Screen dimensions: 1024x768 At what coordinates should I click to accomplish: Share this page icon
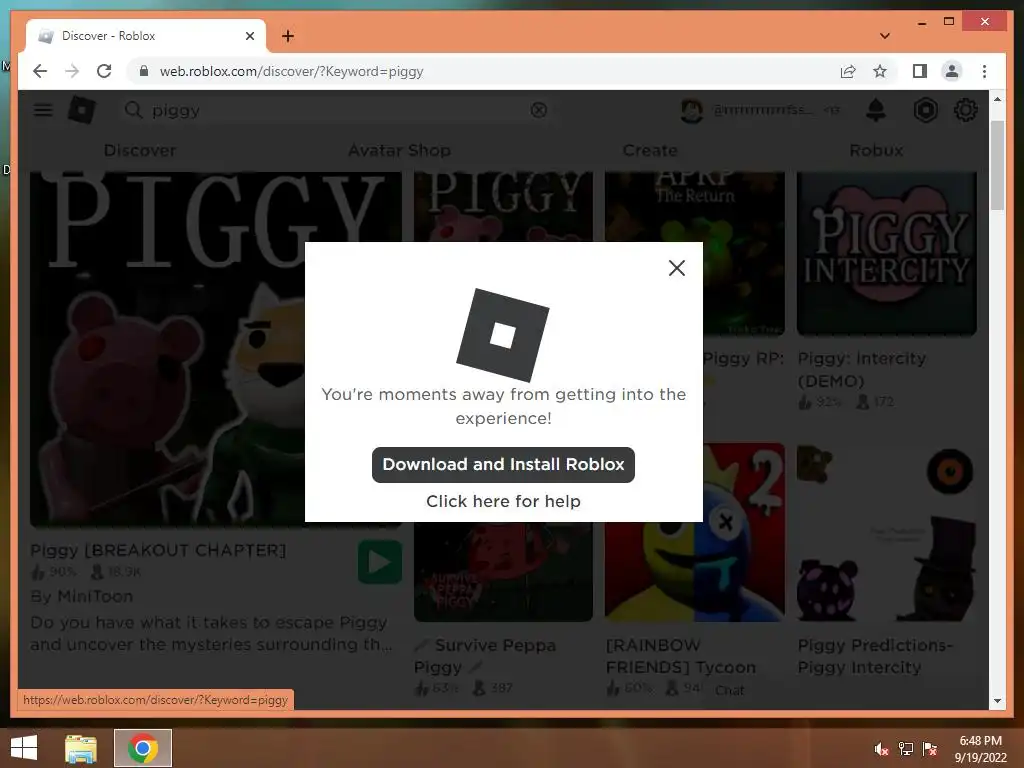point(848,71)
